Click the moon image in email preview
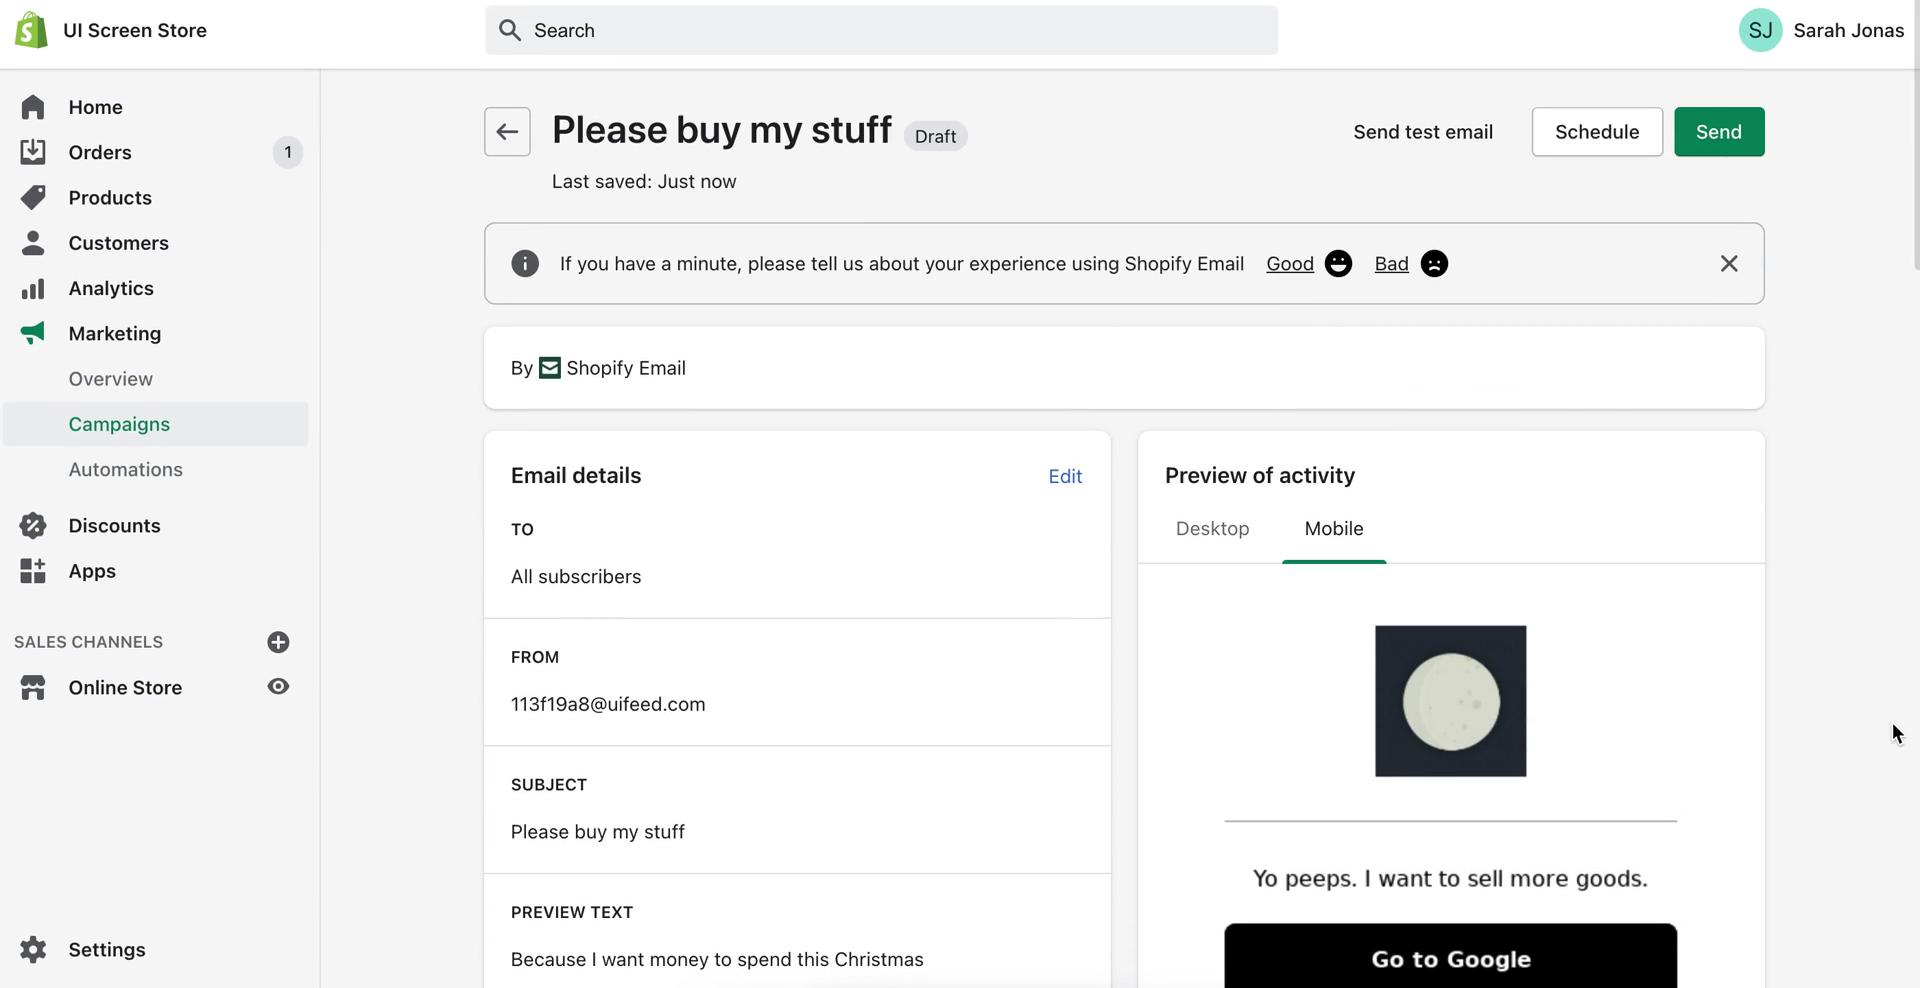The width and height of the screenshot is (1920, 988). (1450, 701)
